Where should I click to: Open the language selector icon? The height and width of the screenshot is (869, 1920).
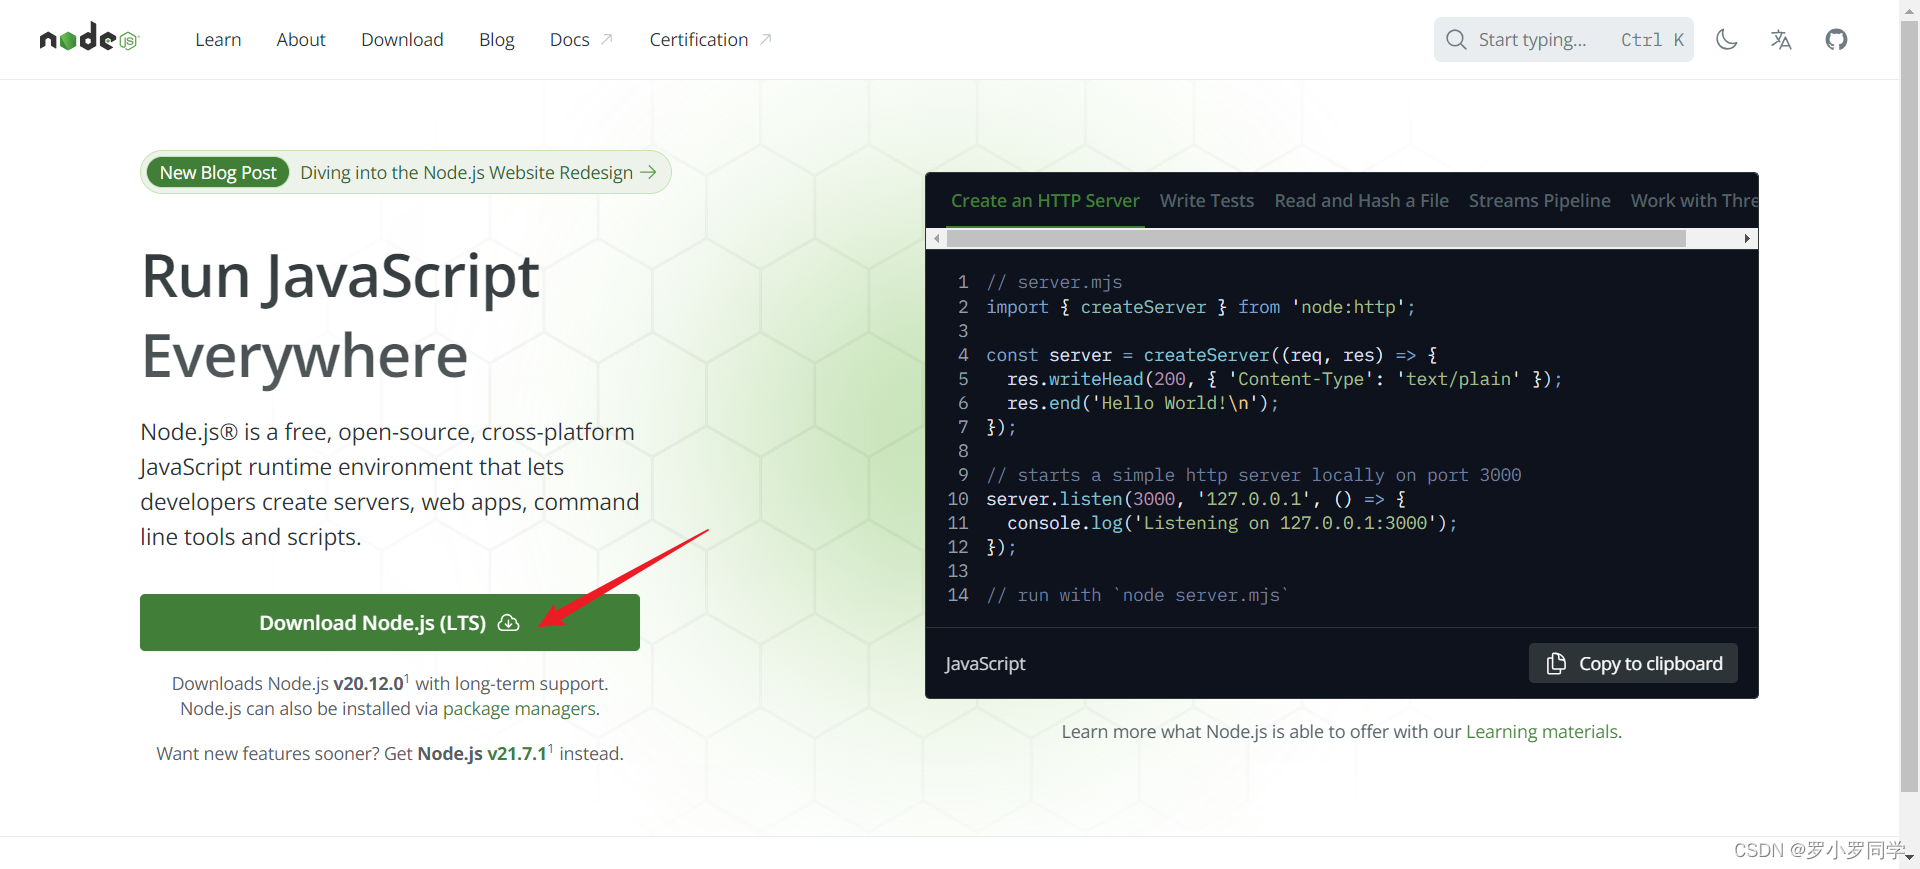click(1781, 40)
